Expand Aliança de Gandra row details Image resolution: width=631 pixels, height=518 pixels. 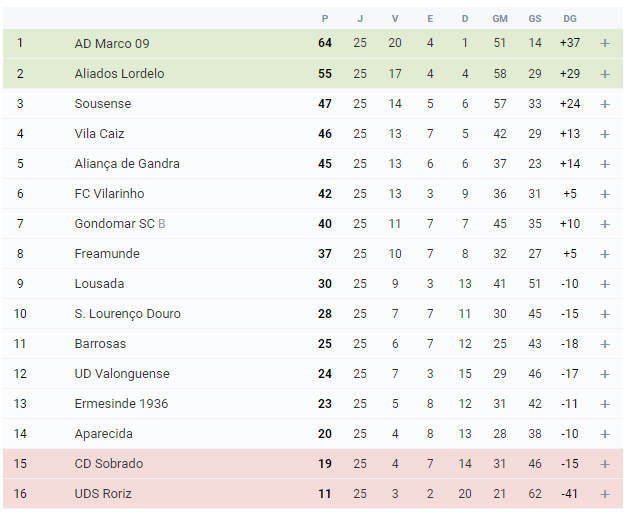coord(604,164)
